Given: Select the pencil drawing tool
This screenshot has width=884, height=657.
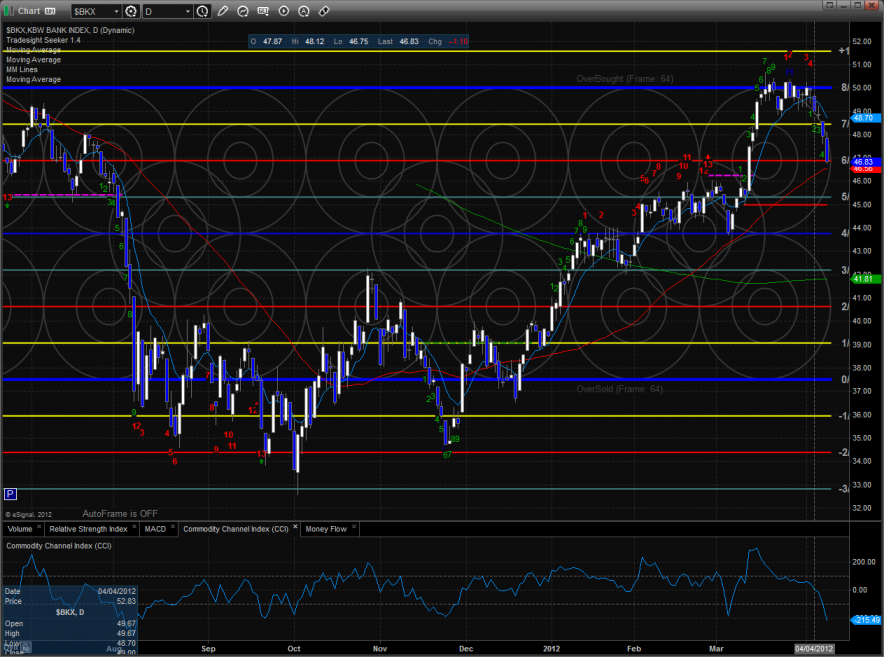Looking at the screenshot, I should [x=222, y=11].
